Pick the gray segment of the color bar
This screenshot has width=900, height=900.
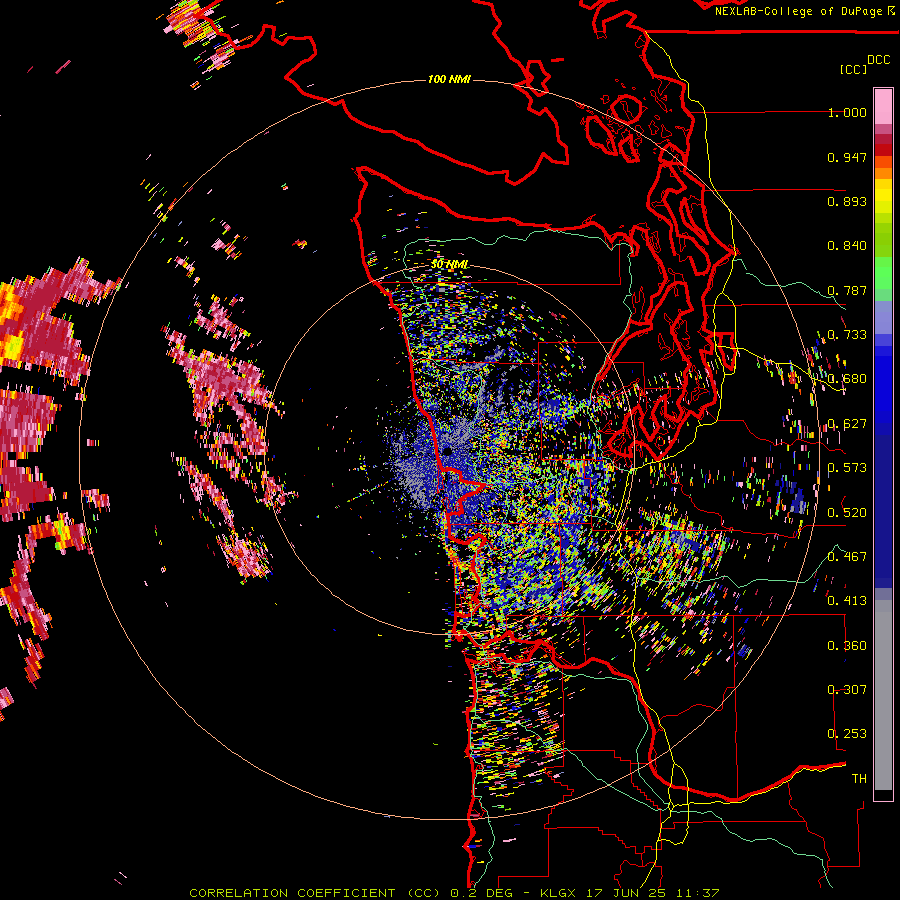click(883, 695)
